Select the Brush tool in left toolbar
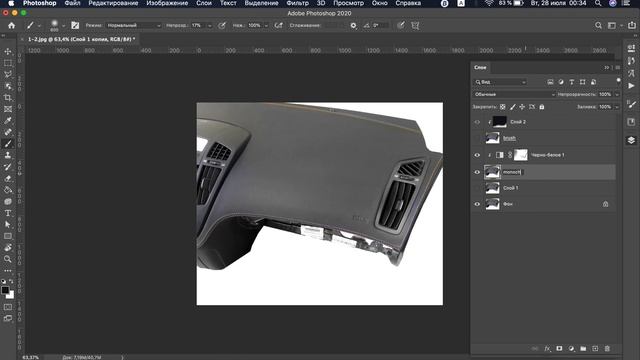The width and height of the screenshot is (640, 360). [x=8, y=144]
